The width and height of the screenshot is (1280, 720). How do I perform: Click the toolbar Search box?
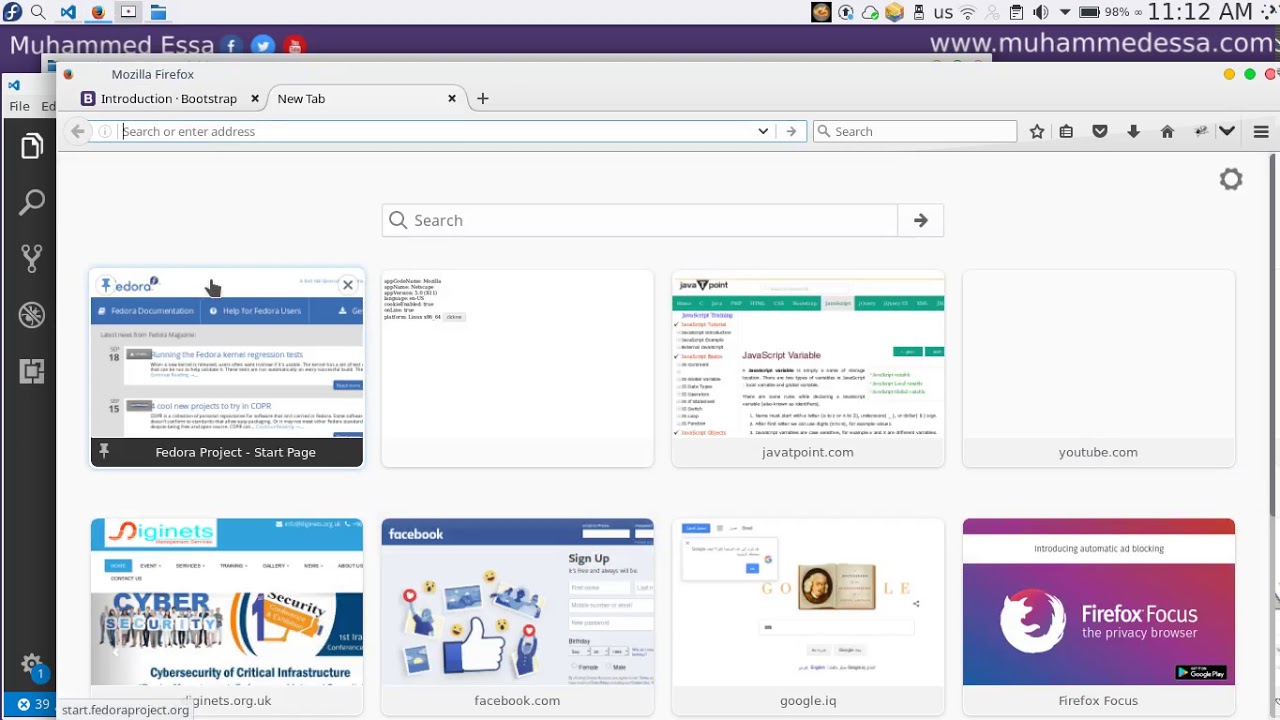click(915, 131)
